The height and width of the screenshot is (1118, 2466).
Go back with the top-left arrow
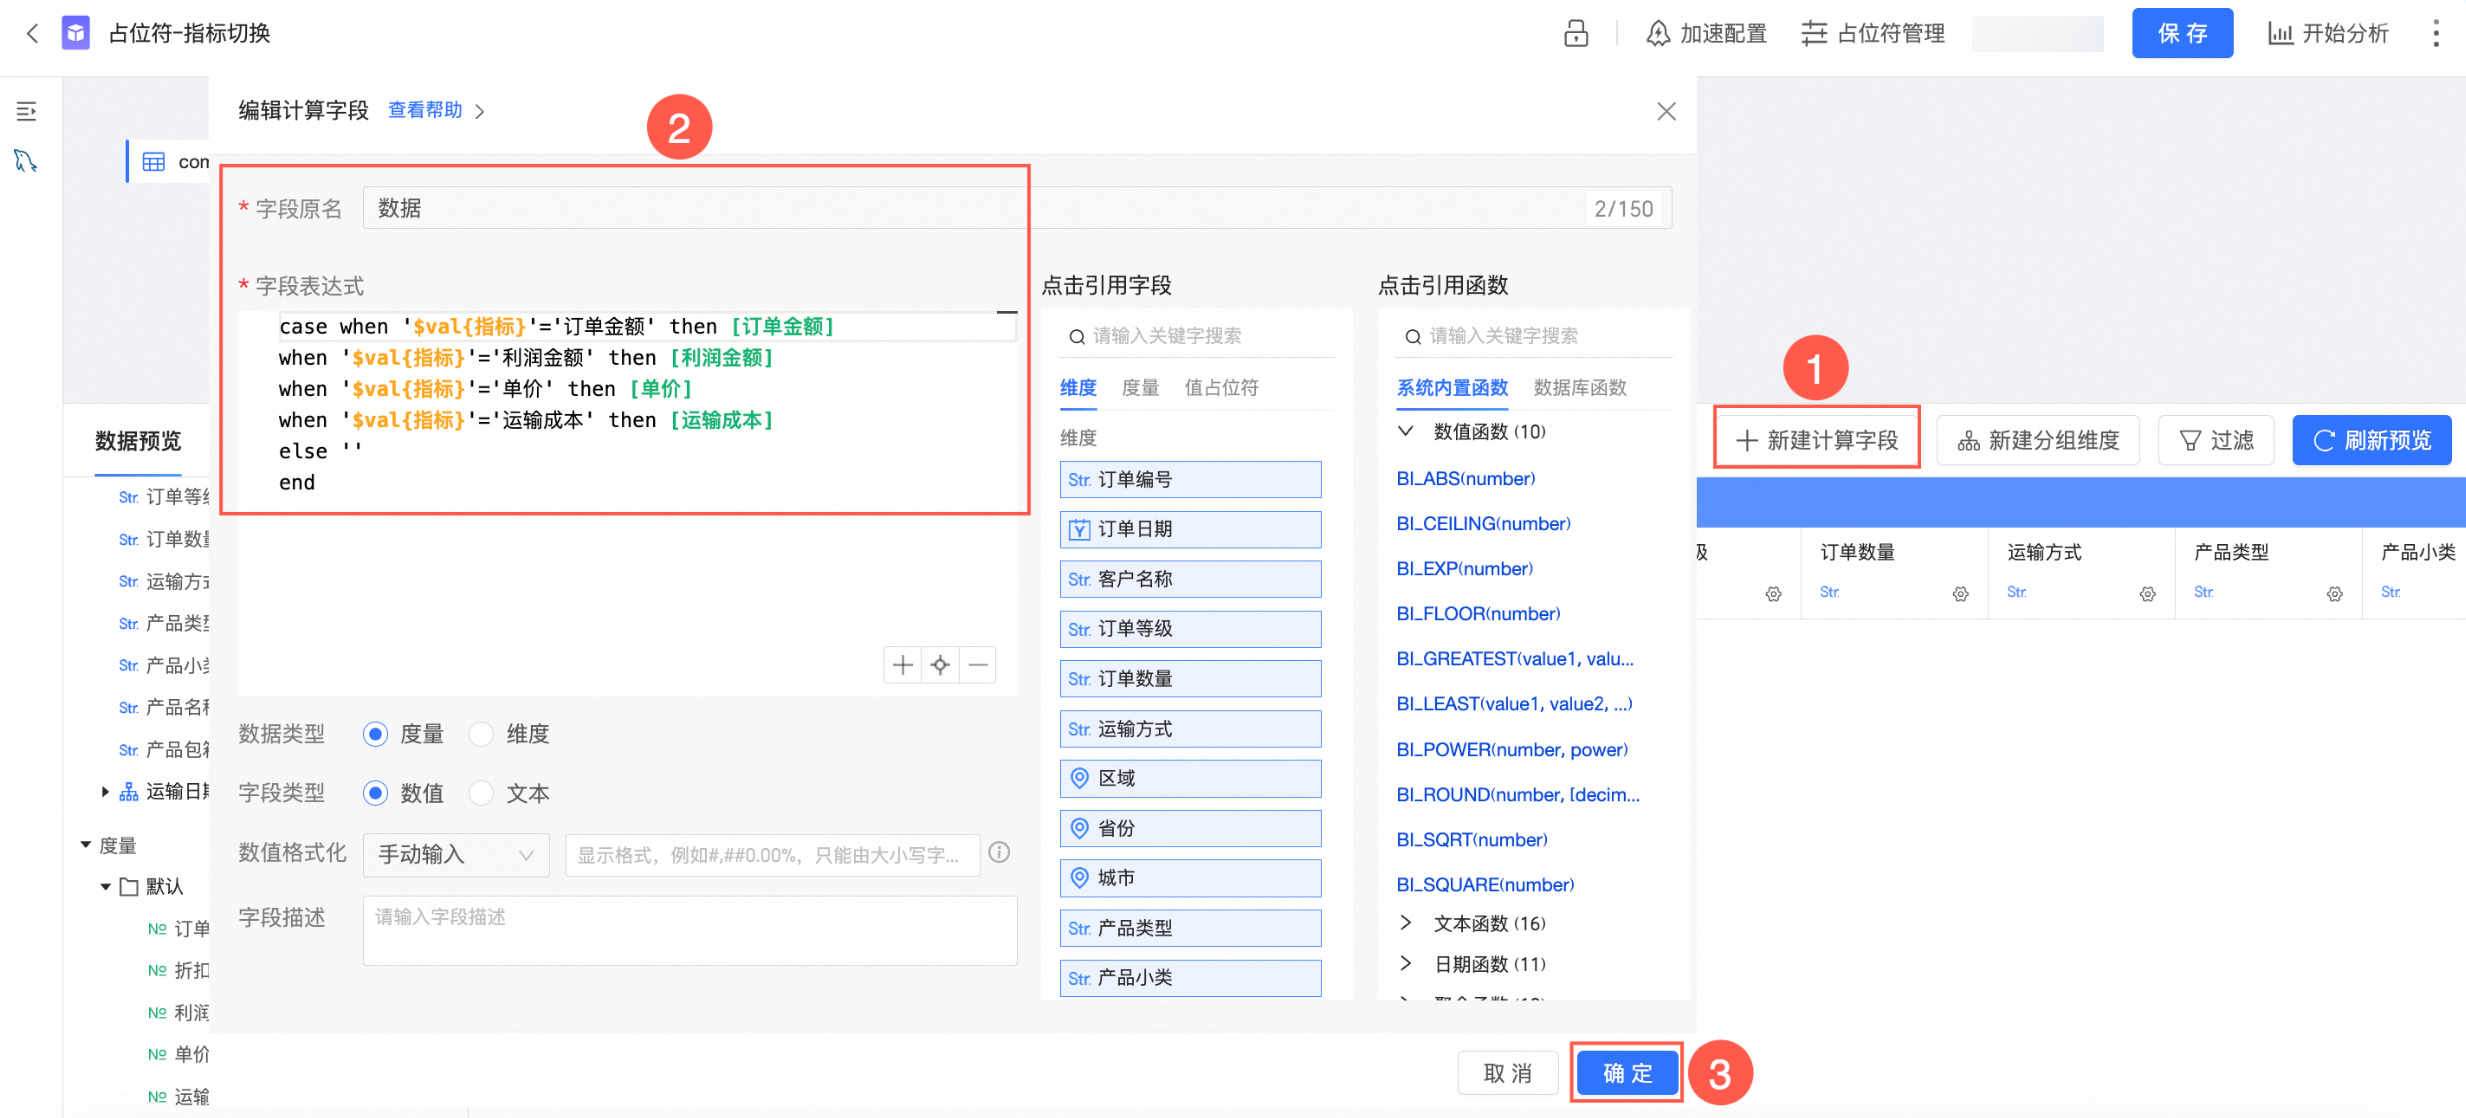[32, 33]
